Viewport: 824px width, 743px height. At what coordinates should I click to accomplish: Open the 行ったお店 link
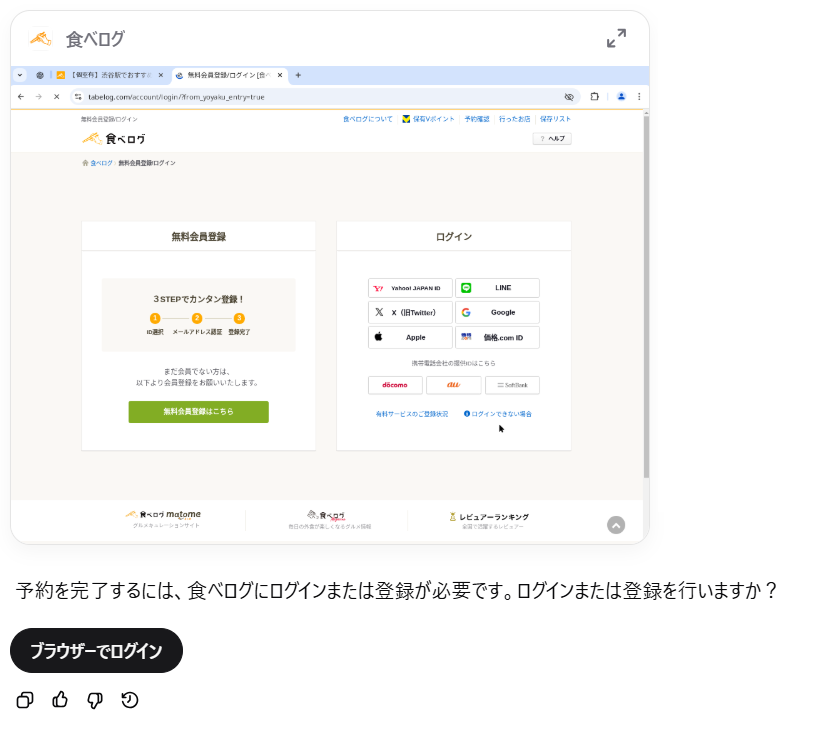[514, 119]
